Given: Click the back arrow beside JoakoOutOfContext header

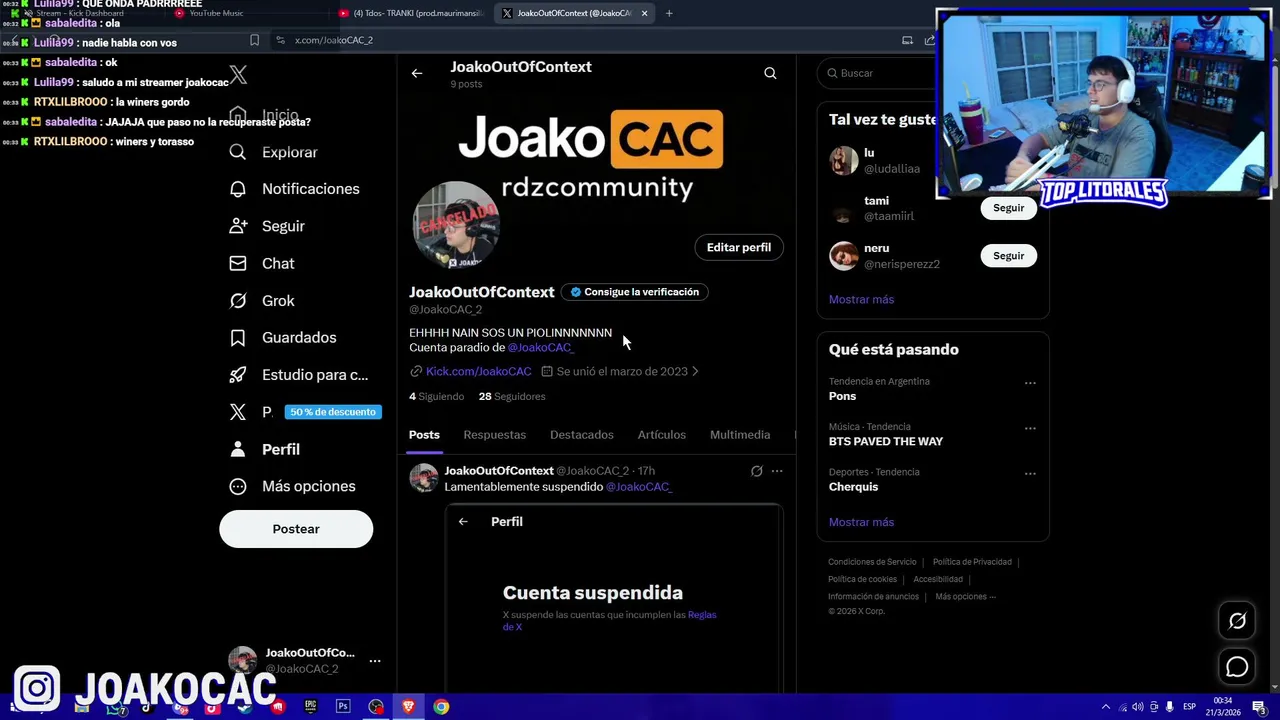Looking at the screenshot, I should pos(417,73).
